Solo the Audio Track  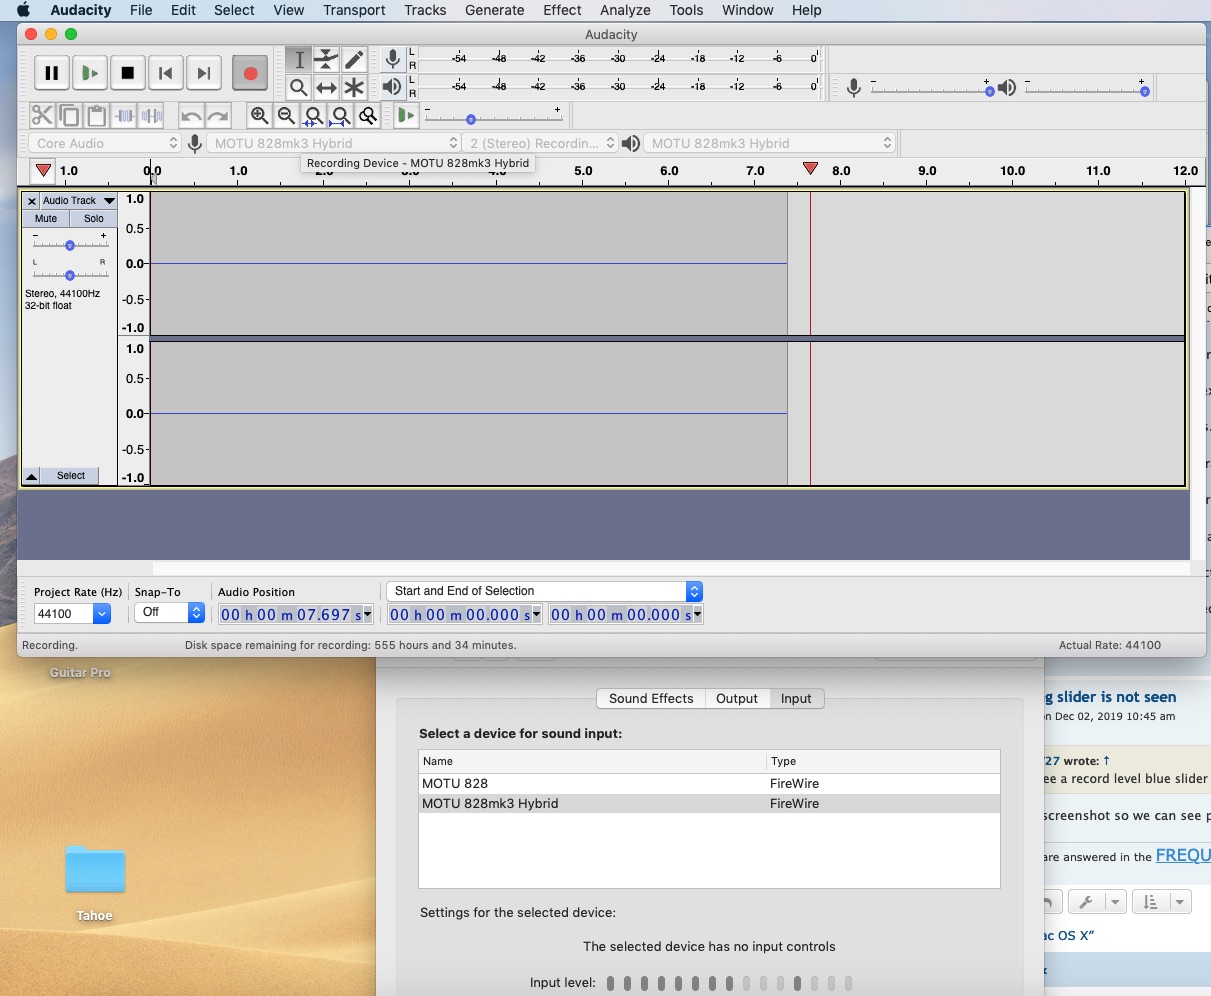94,218
